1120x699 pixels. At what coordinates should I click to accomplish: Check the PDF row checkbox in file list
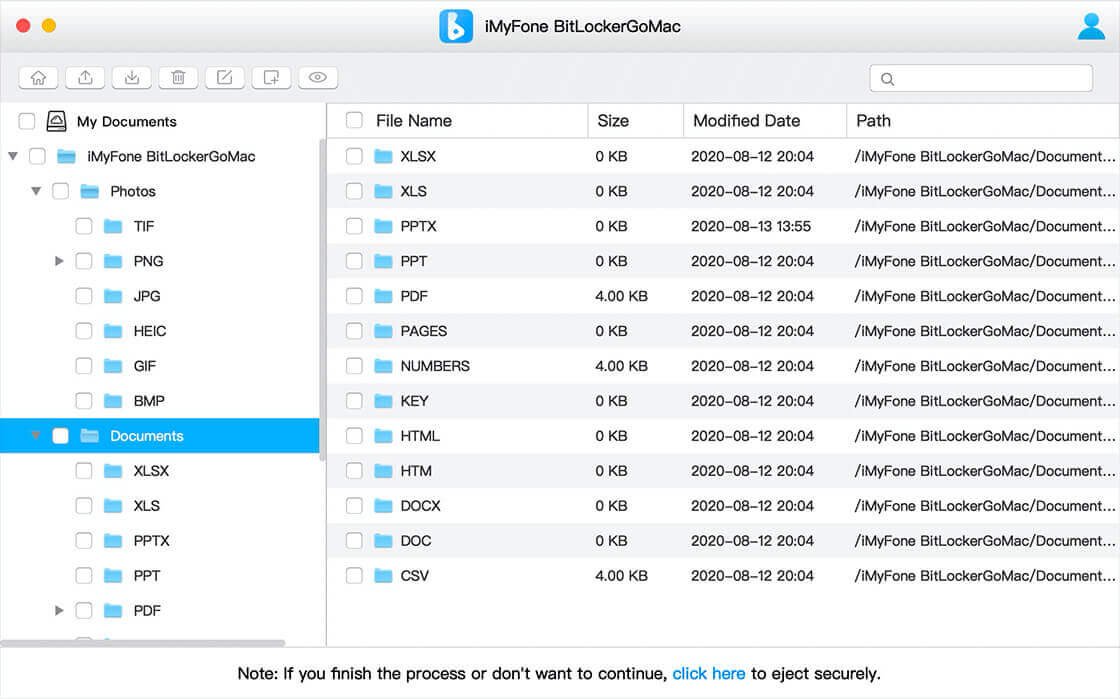coord(354,296)
